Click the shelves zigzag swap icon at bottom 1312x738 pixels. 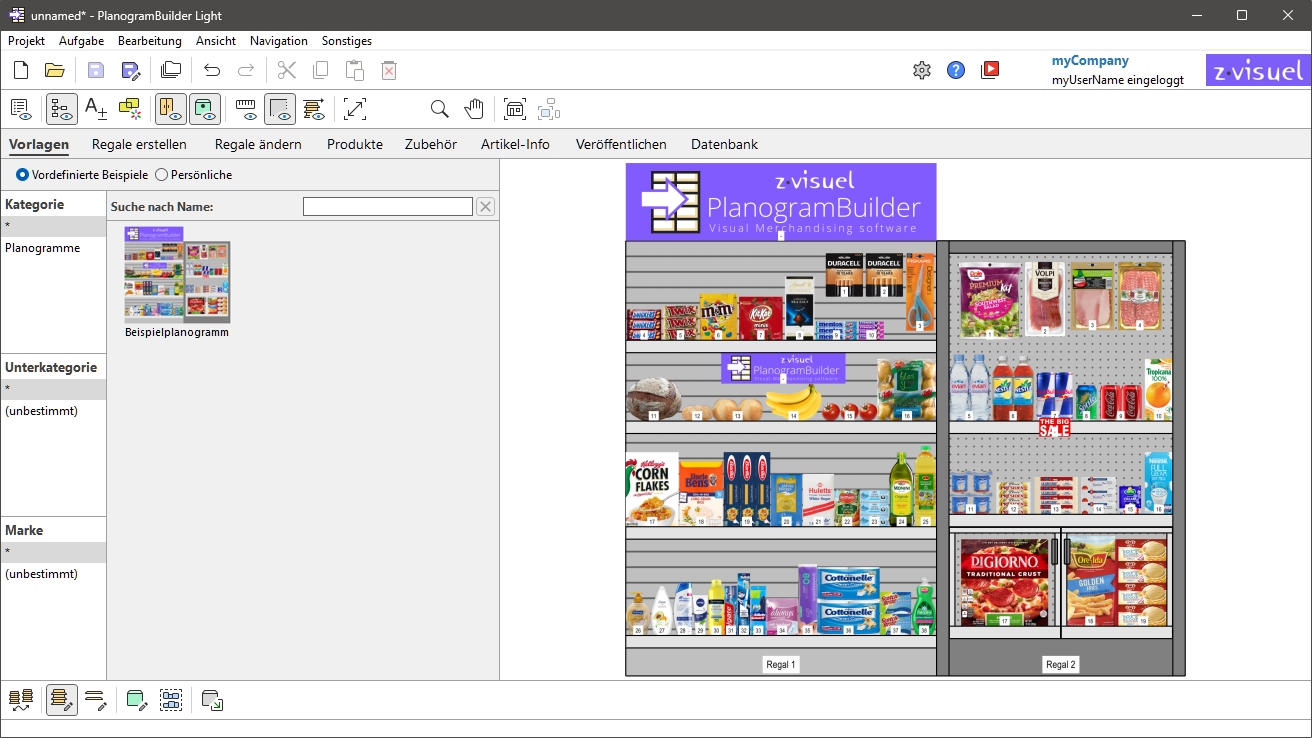tap(21, 700)
